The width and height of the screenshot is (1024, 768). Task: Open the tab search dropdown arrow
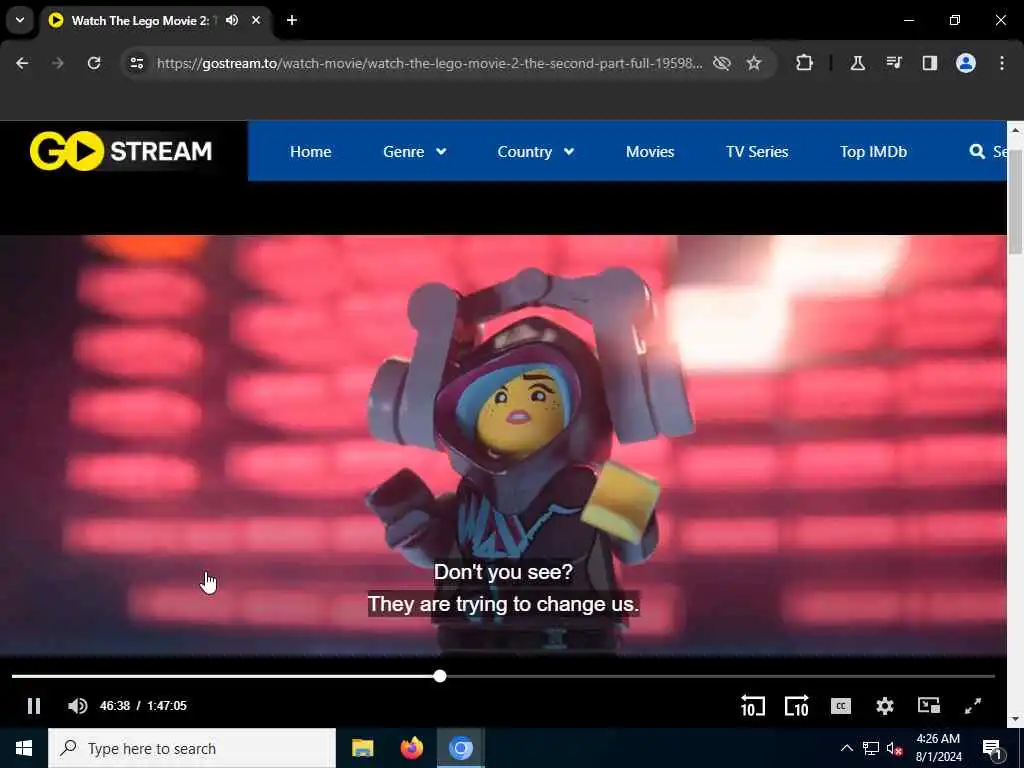20,20
